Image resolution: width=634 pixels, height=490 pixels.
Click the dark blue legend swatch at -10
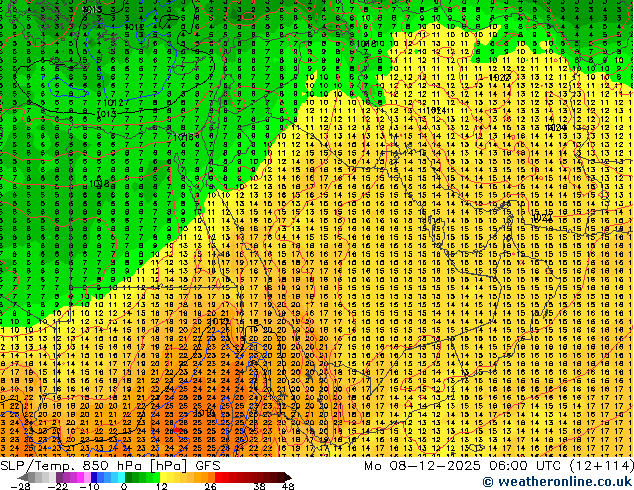(x=94, y=477)
